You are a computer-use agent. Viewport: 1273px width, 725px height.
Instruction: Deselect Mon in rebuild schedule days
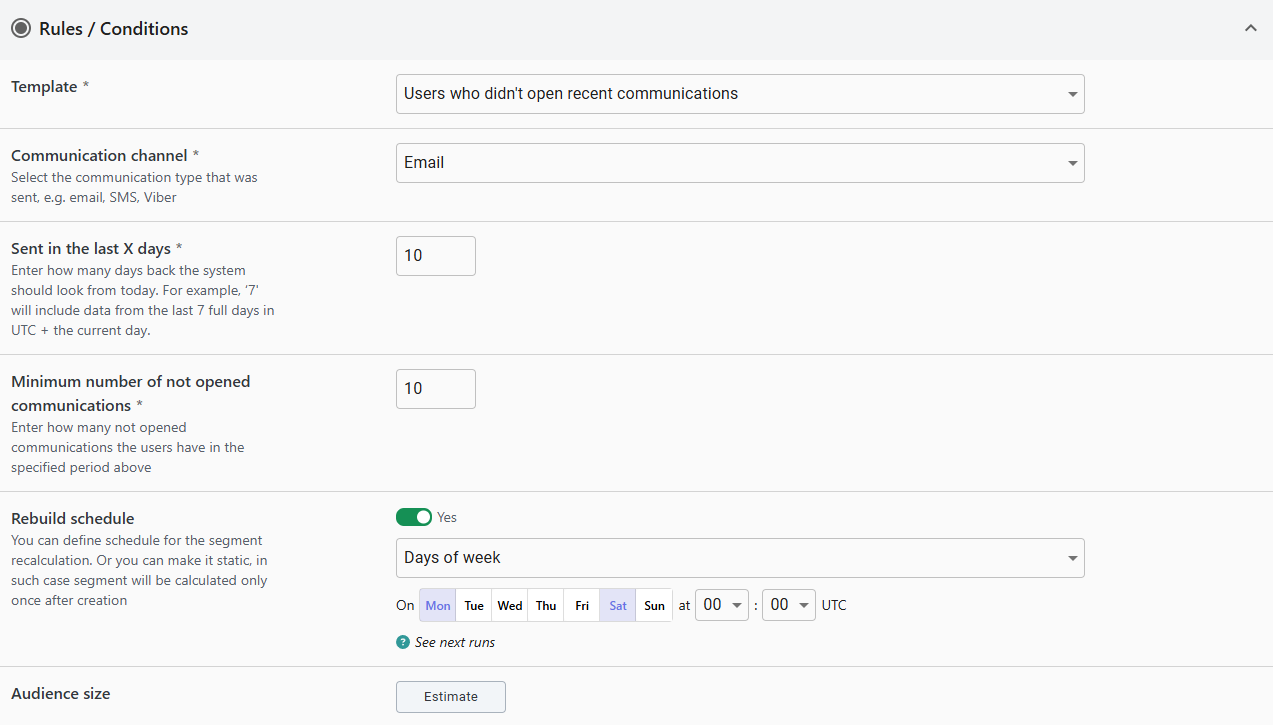pyautogui.click(x=438, y=606)
